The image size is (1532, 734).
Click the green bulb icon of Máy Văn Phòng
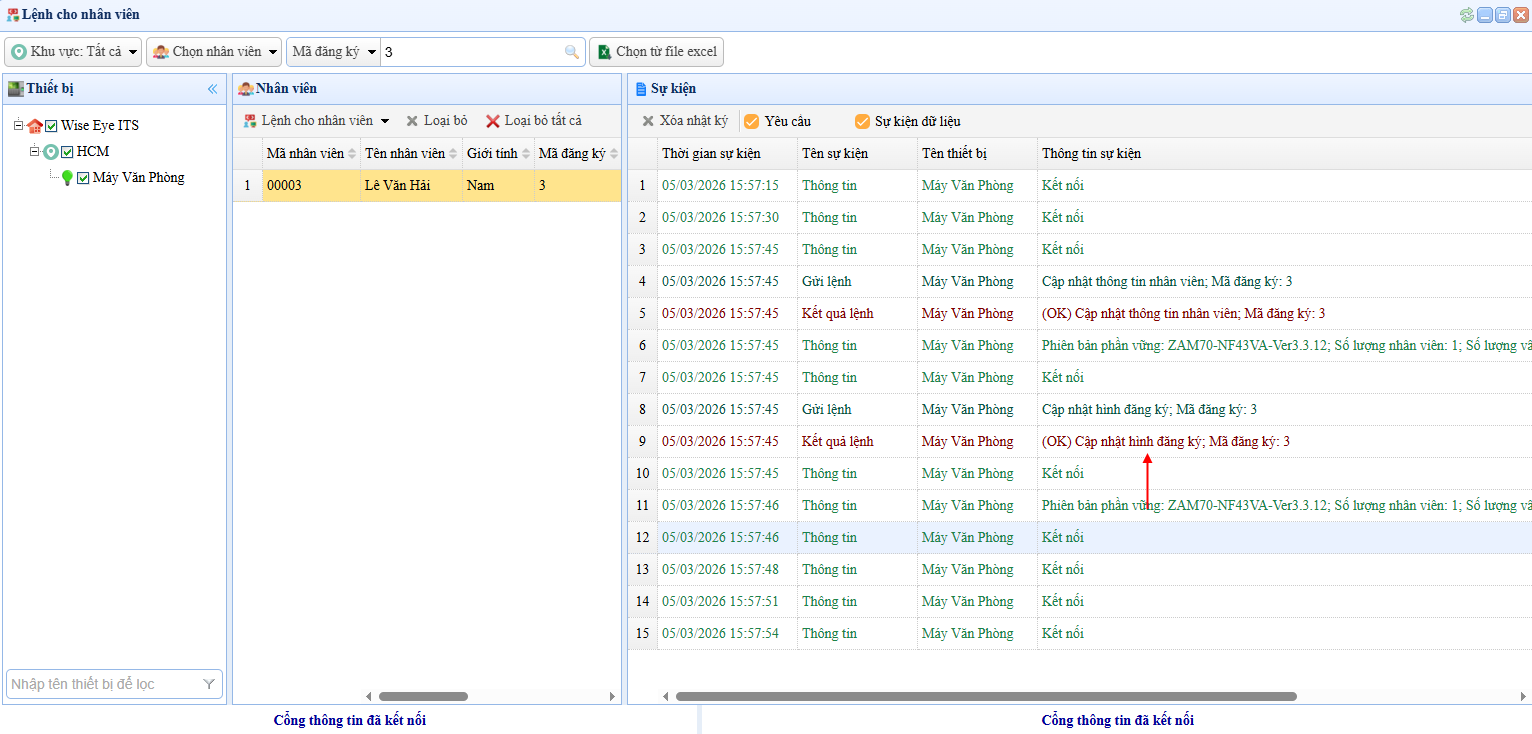tap(67, 178)
